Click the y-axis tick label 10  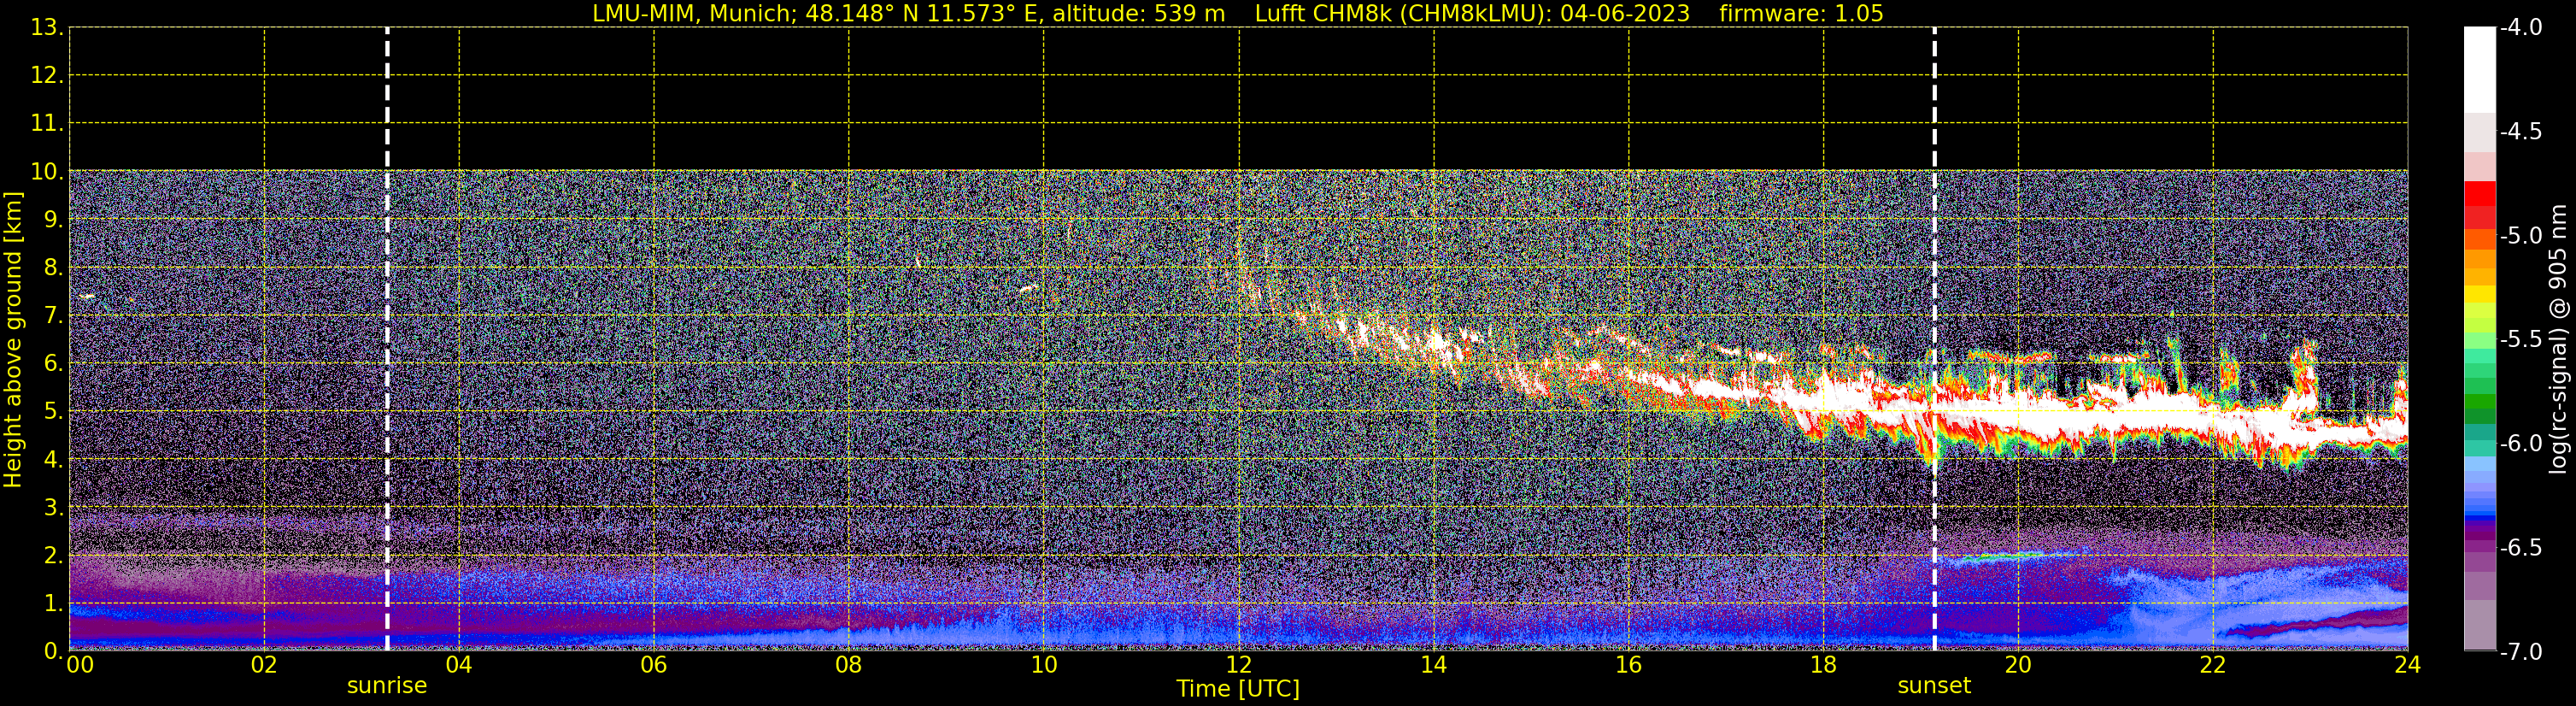[47, 172]
